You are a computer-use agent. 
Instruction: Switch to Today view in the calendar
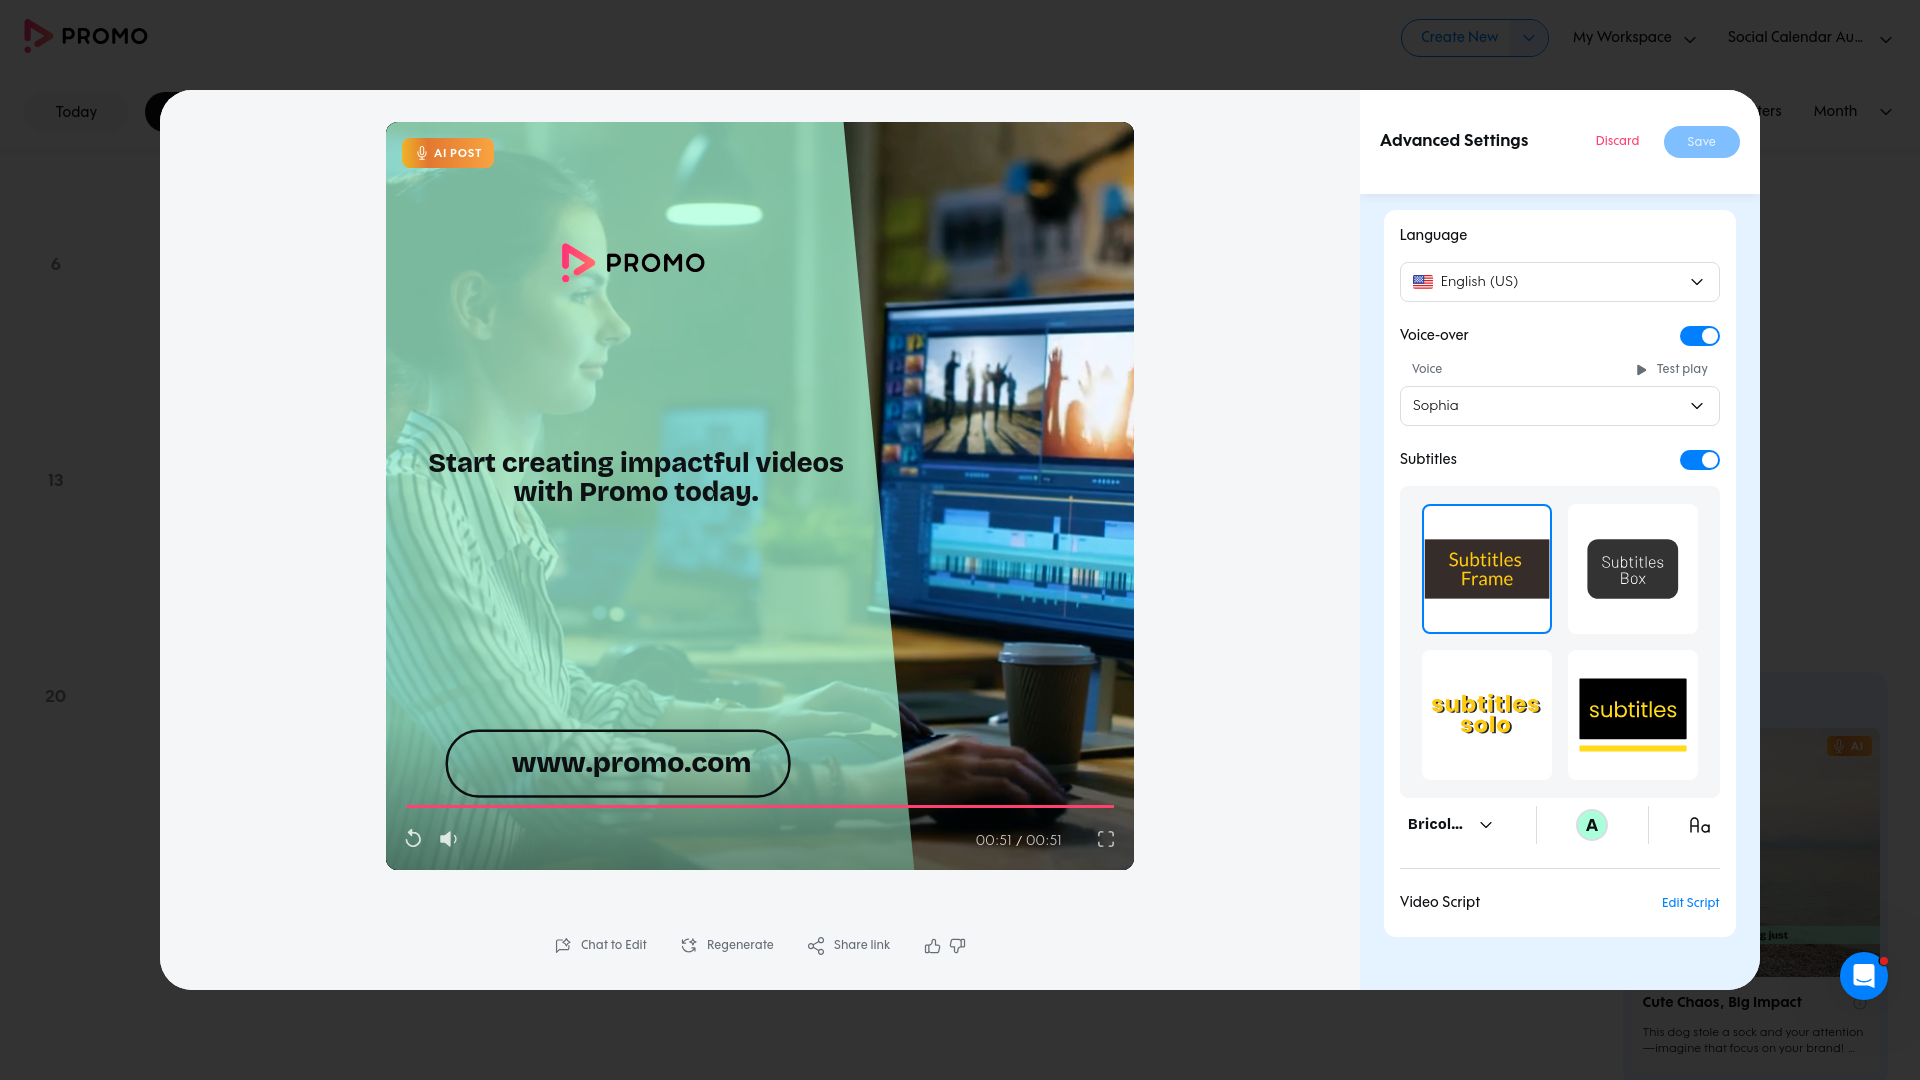[75, 112]
